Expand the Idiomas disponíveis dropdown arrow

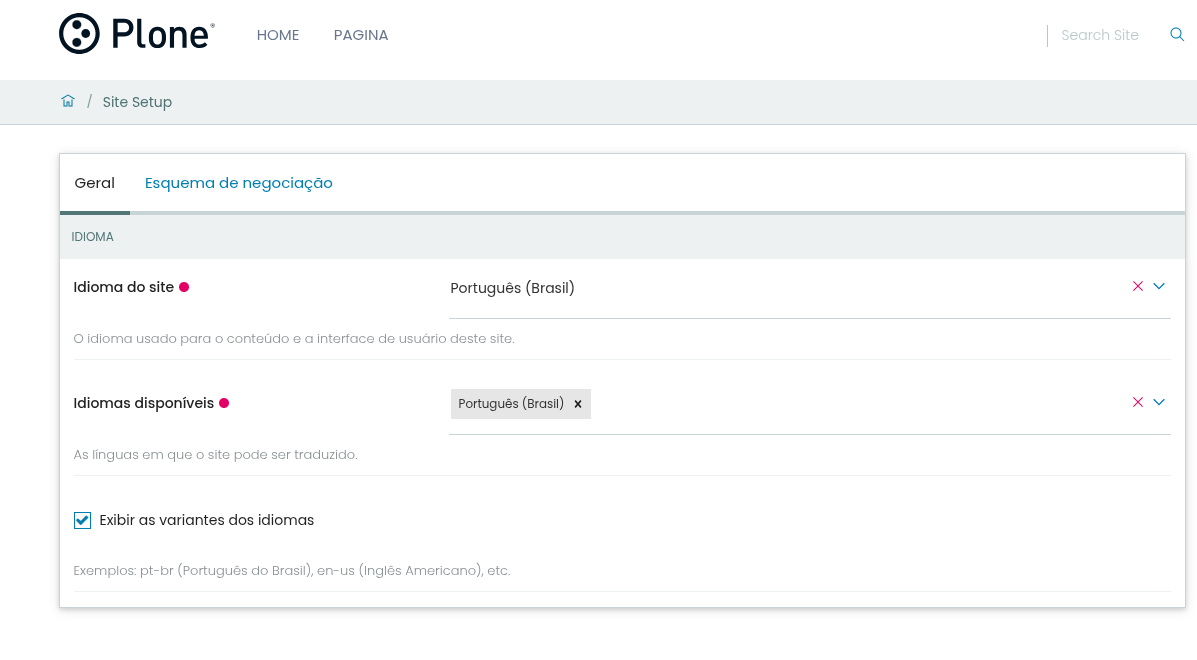(1159, 402)
